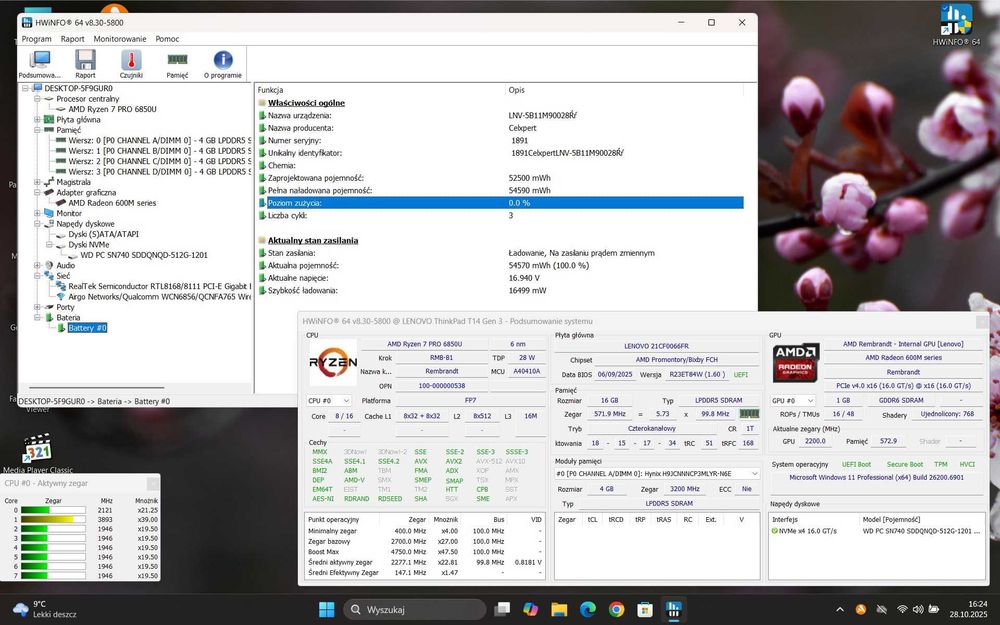
Task: Open the Monitorowanie menu
Action: [x=120, y=39]
